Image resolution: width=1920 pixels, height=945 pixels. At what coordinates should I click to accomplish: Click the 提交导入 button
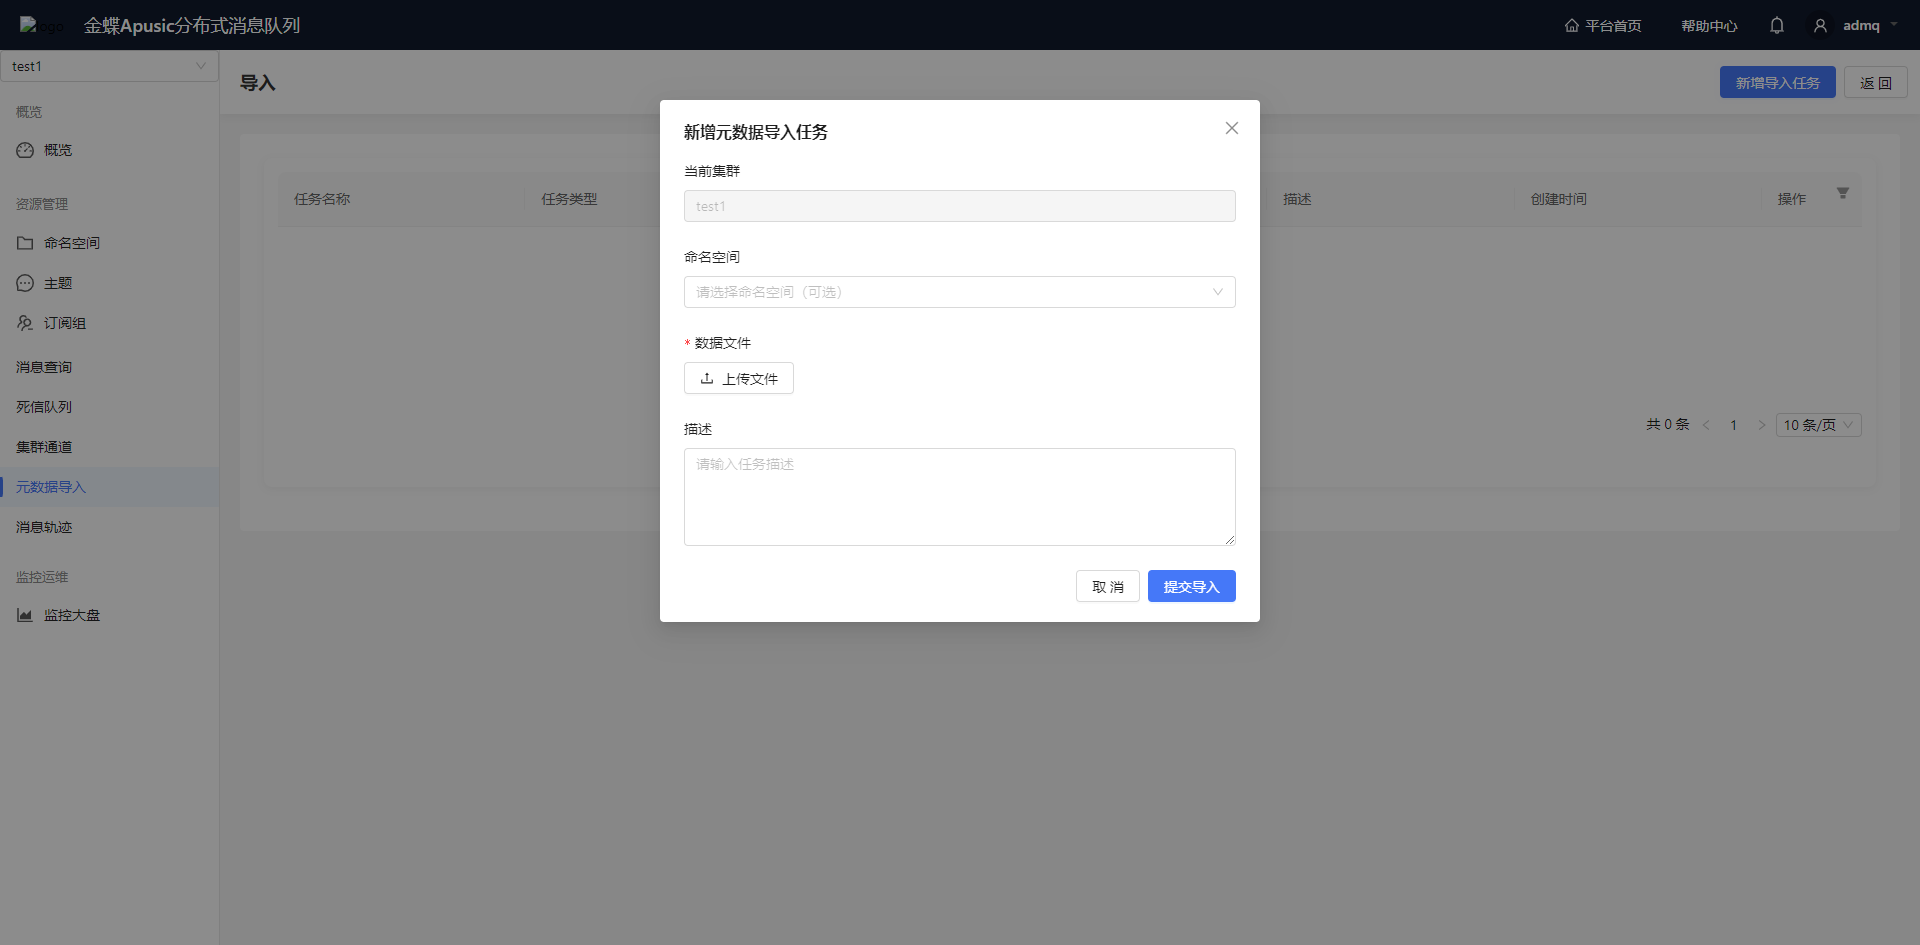pyautogui.click(x=1191, y=586)
